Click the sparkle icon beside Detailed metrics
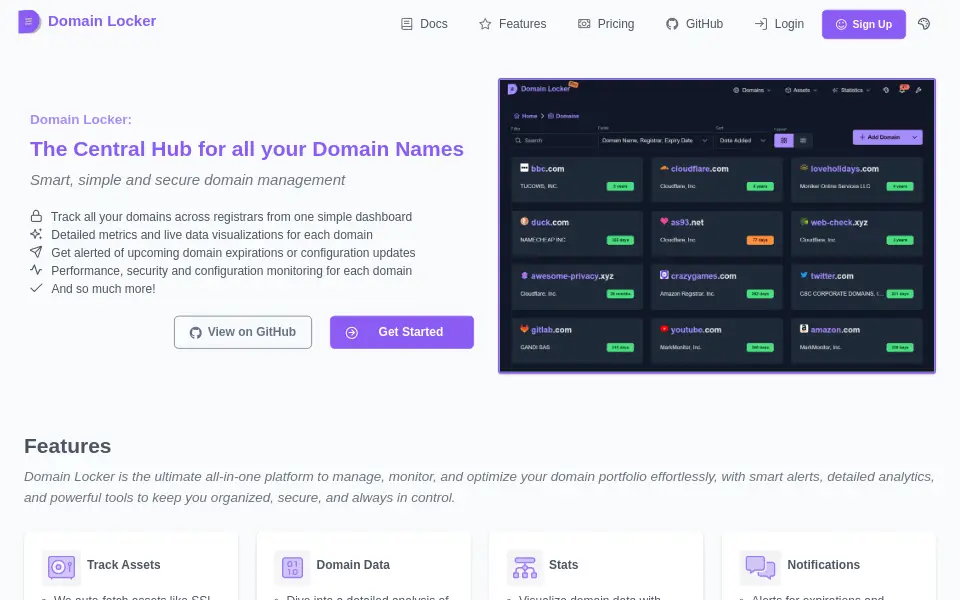The height and width of the screenshot is (600, 960). pyautogui.click(x=36, y=234)
